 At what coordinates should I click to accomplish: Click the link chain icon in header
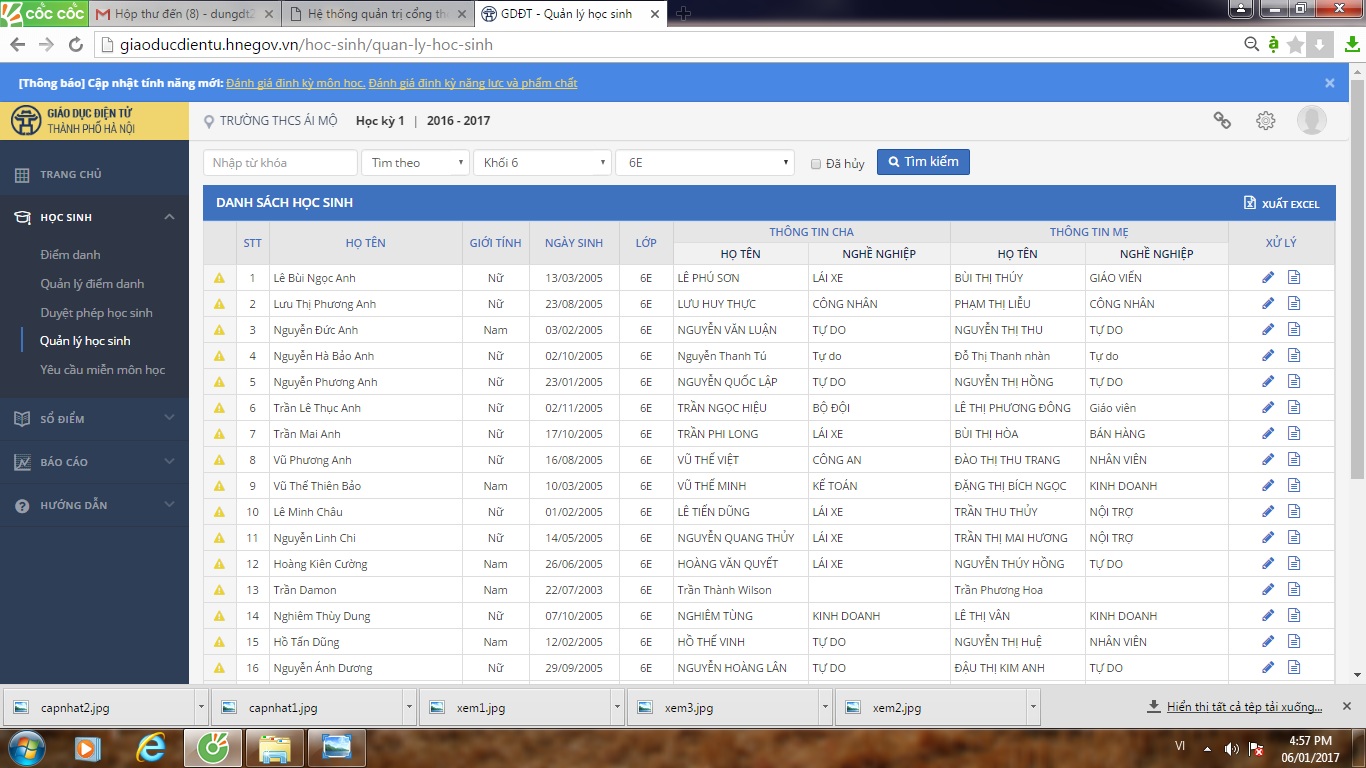(1222, 121)
